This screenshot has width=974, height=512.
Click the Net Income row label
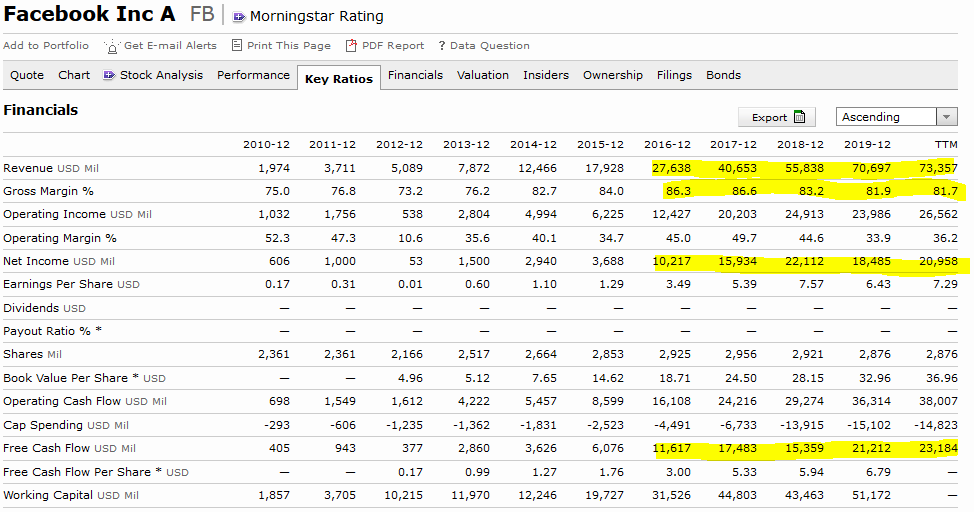tap(59, 262)
